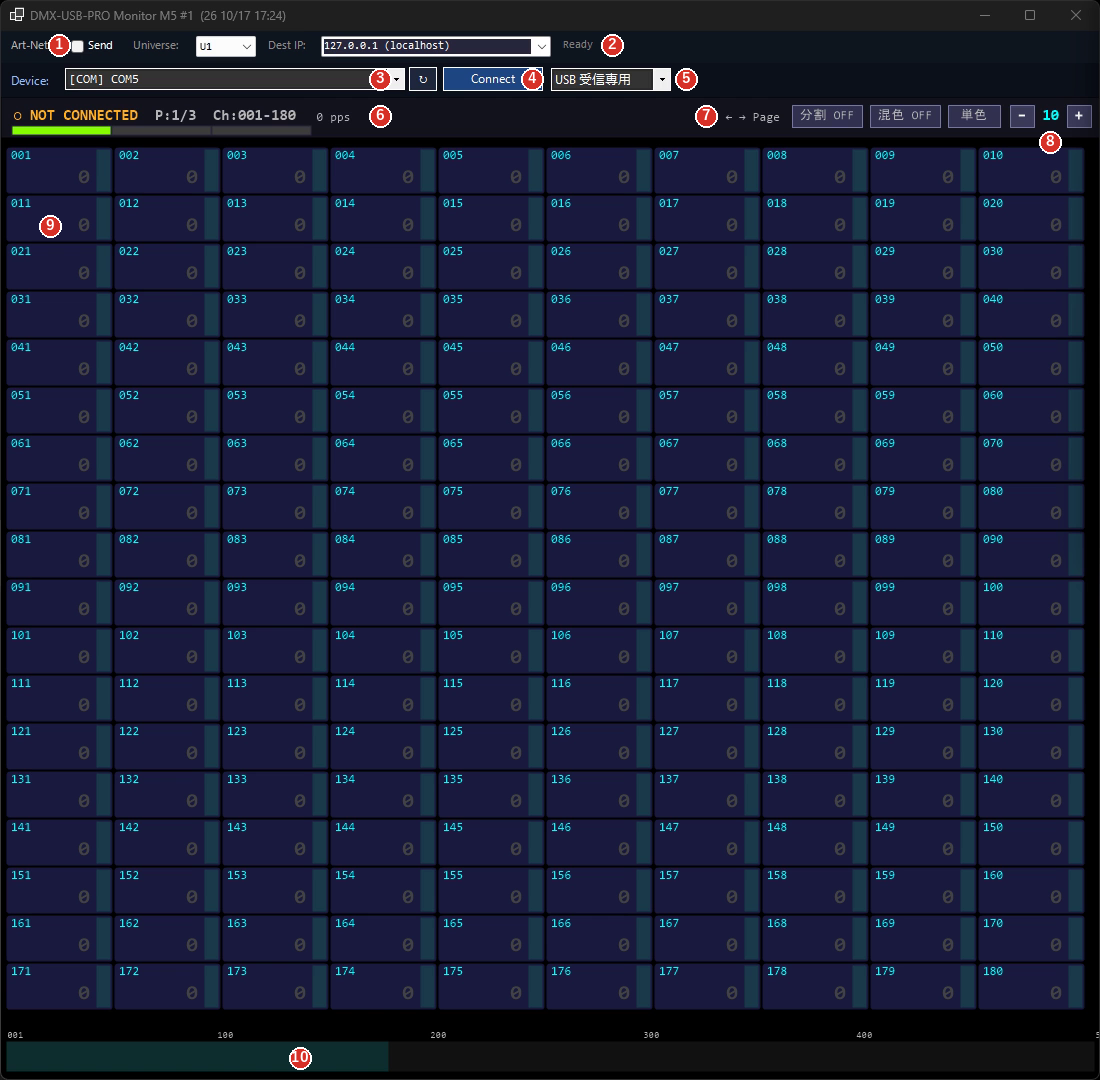This screenshot has width=1100, height=1080.
Task: Click the 300 mark on the overview ruler
Action: [652, 1035]
